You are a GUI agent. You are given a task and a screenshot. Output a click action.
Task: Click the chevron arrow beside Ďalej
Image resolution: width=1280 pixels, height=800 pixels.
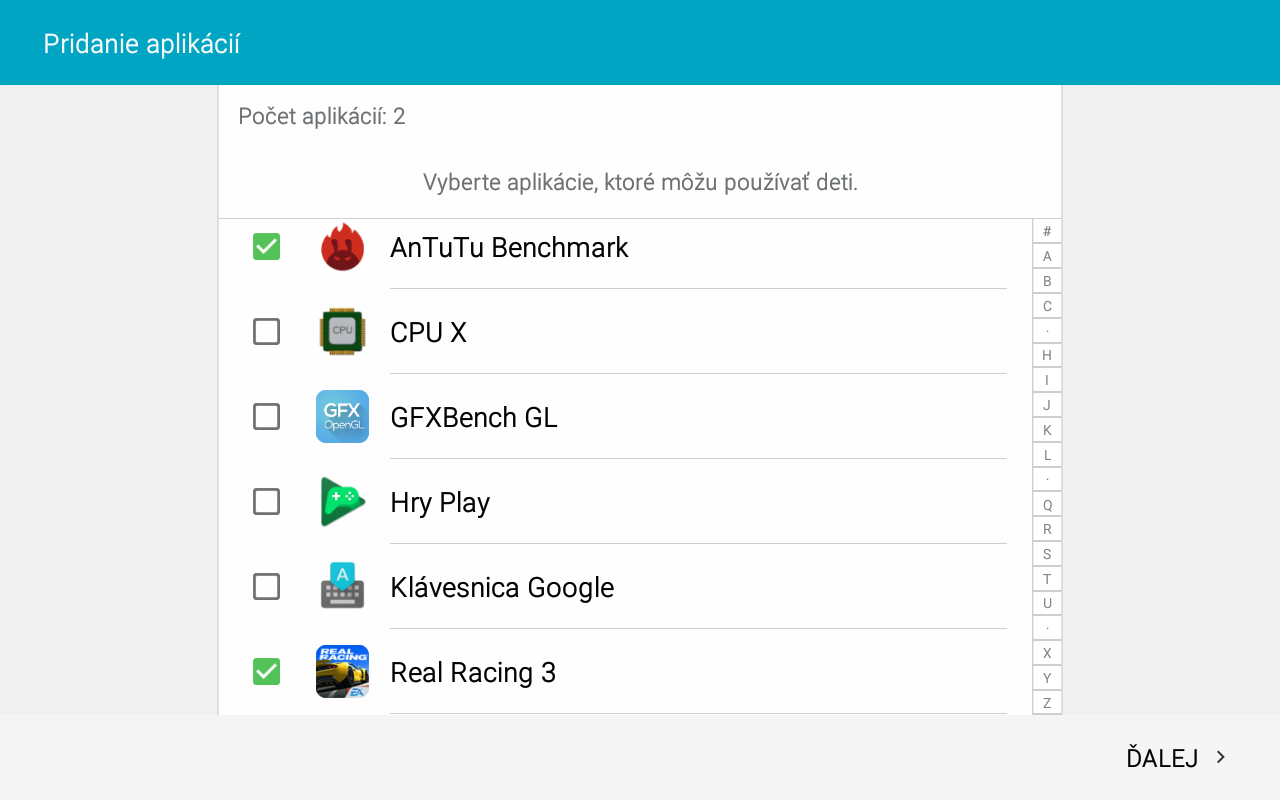coord(1220,758)
